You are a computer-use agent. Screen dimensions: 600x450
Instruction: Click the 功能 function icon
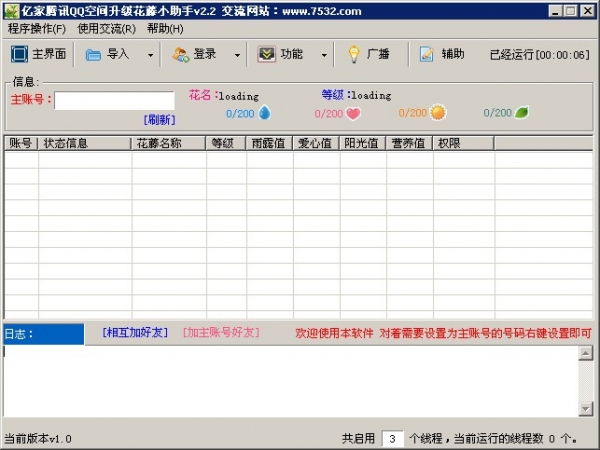266,54
